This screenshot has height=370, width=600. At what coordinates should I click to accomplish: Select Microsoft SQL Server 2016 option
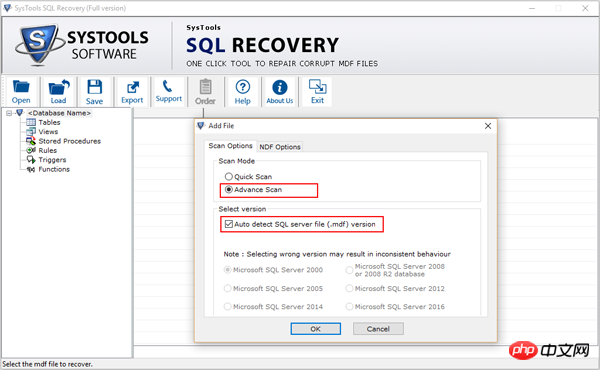[349, 306]
